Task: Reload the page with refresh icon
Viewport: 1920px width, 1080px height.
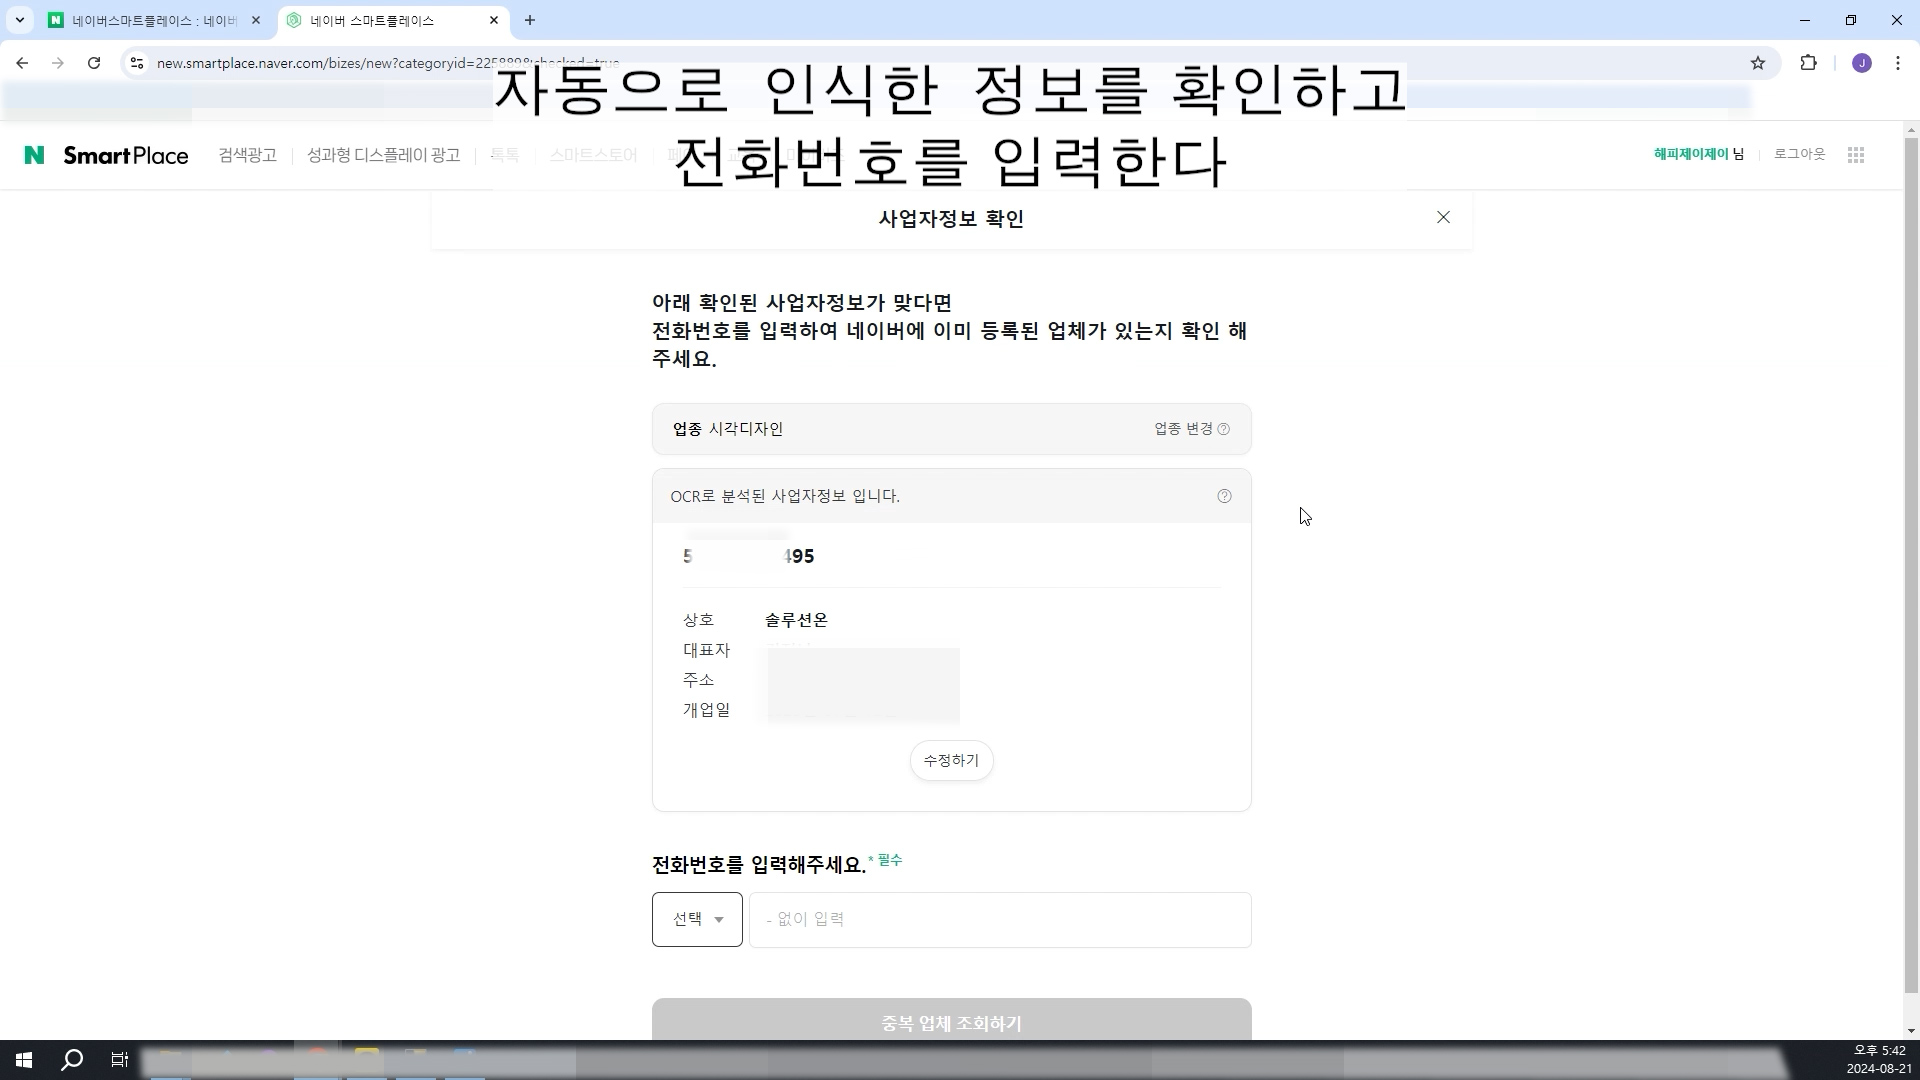Action: (94, 63)
